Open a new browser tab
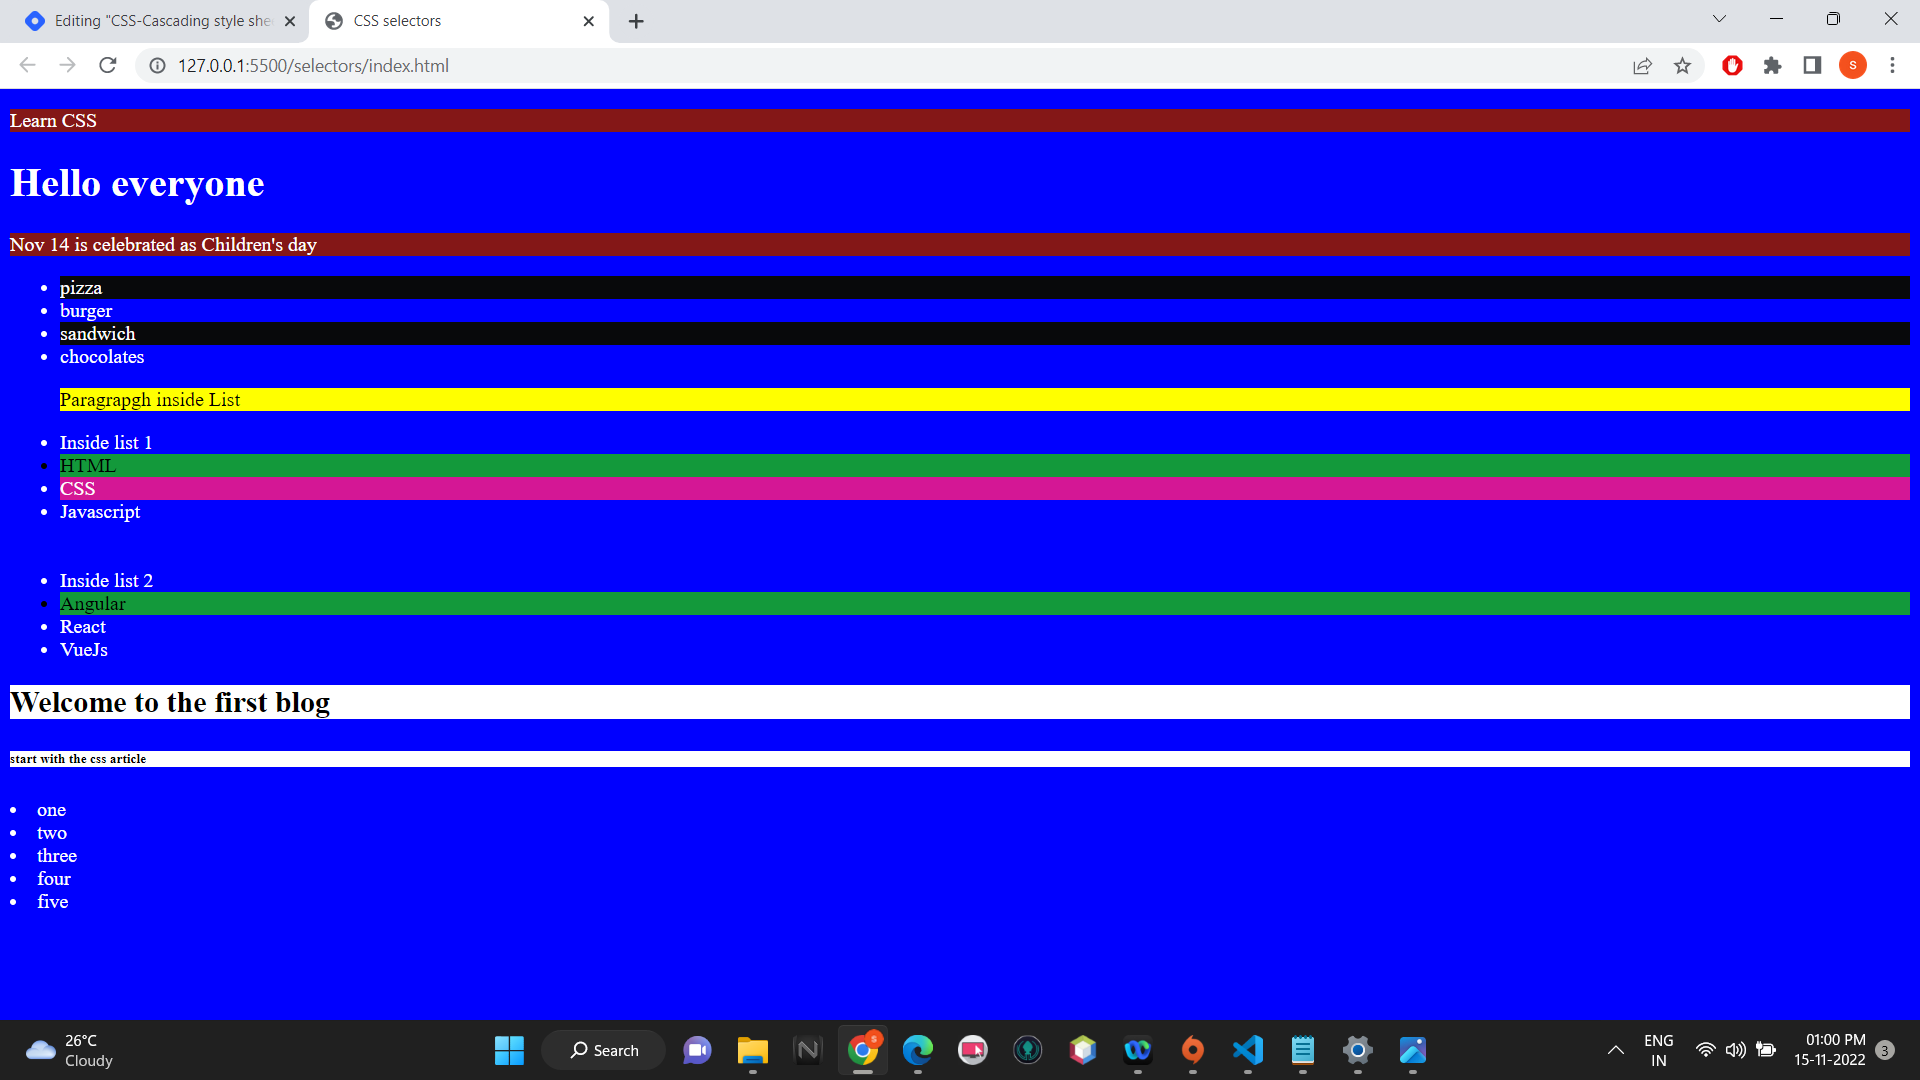1920x1080 pixels. (636, 21)
